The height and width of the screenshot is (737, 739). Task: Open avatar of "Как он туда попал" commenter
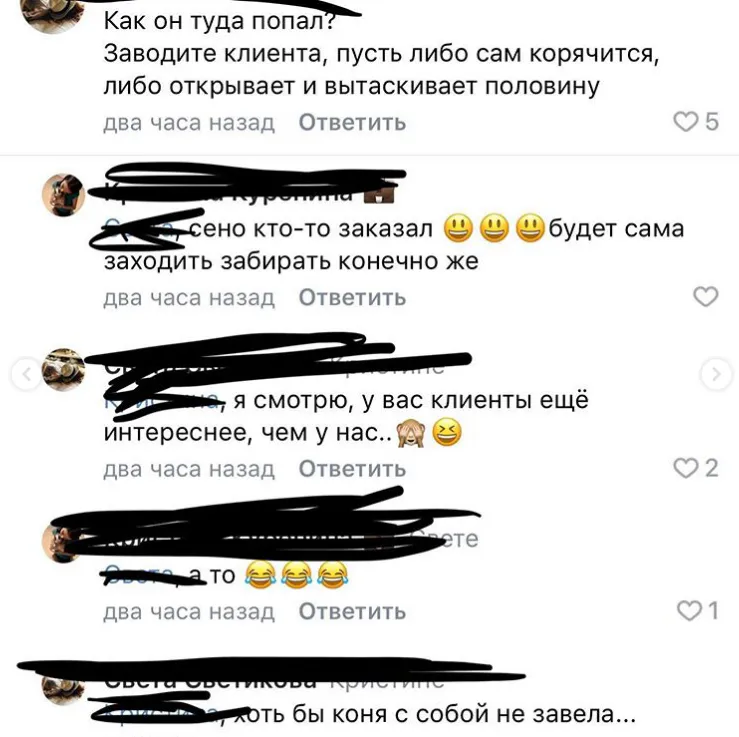click(53, 14)
